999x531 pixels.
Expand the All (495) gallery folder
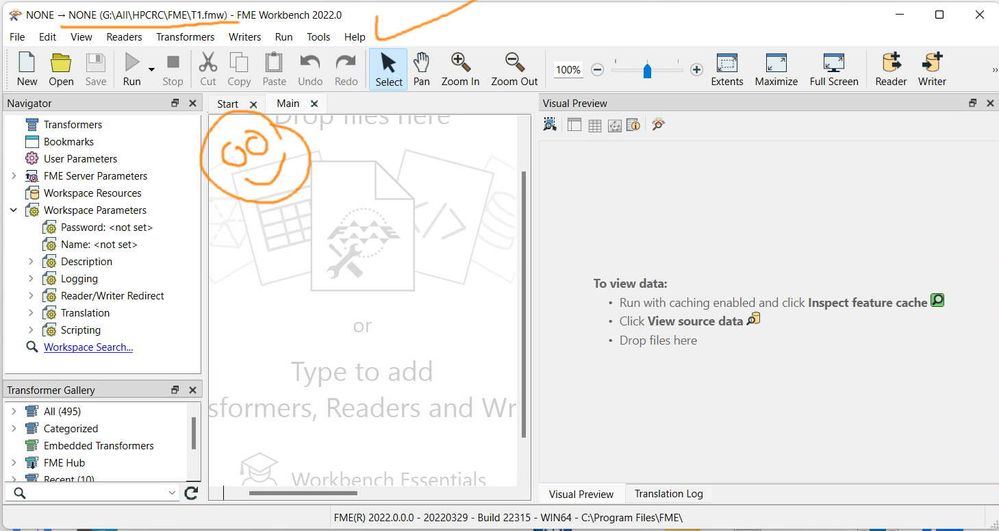pos(13,411)
